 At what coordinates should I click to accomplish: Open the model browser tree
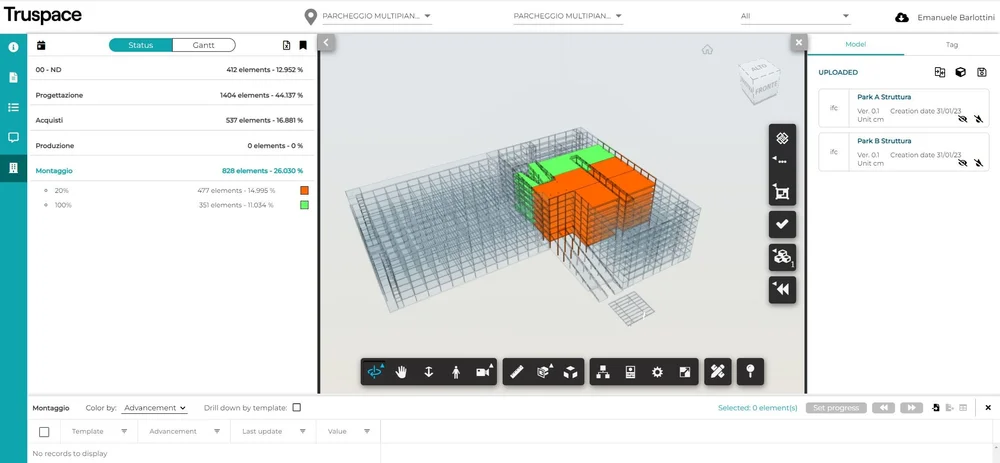click(603, 372)
